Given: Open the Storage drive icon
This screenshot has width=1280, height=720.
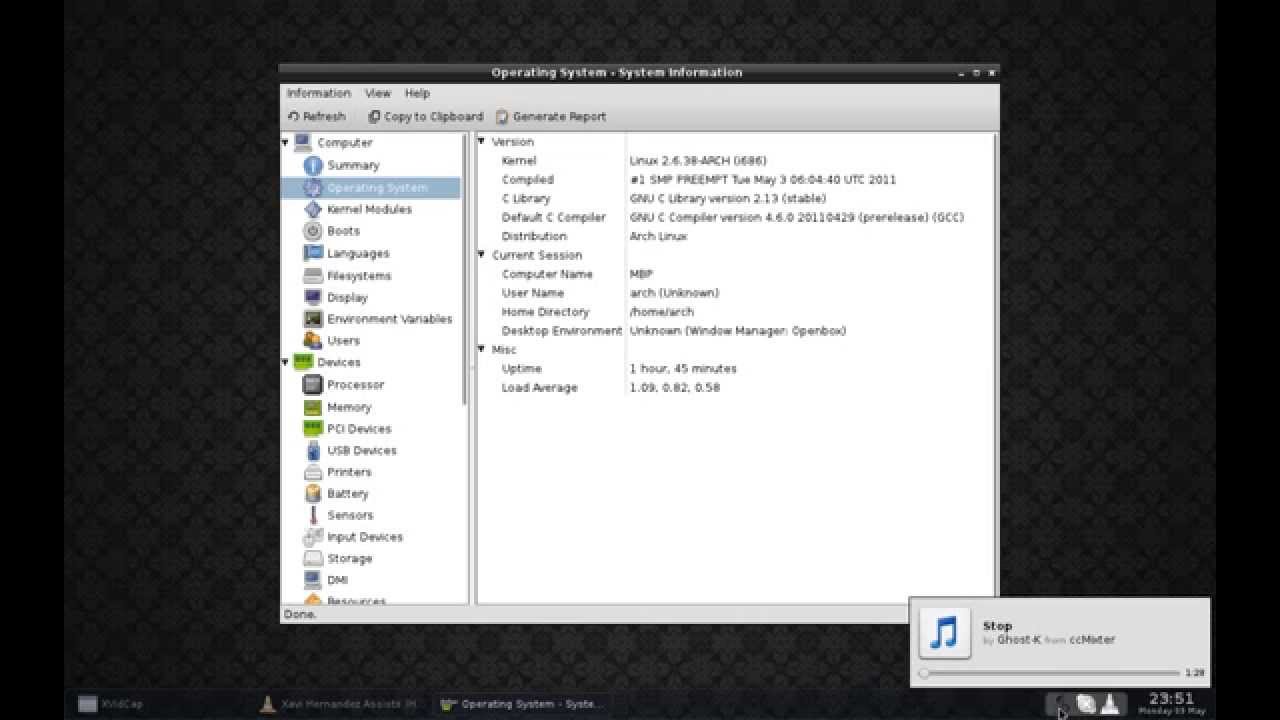Looking at the screenshot, I should click(x=313, y=558).
